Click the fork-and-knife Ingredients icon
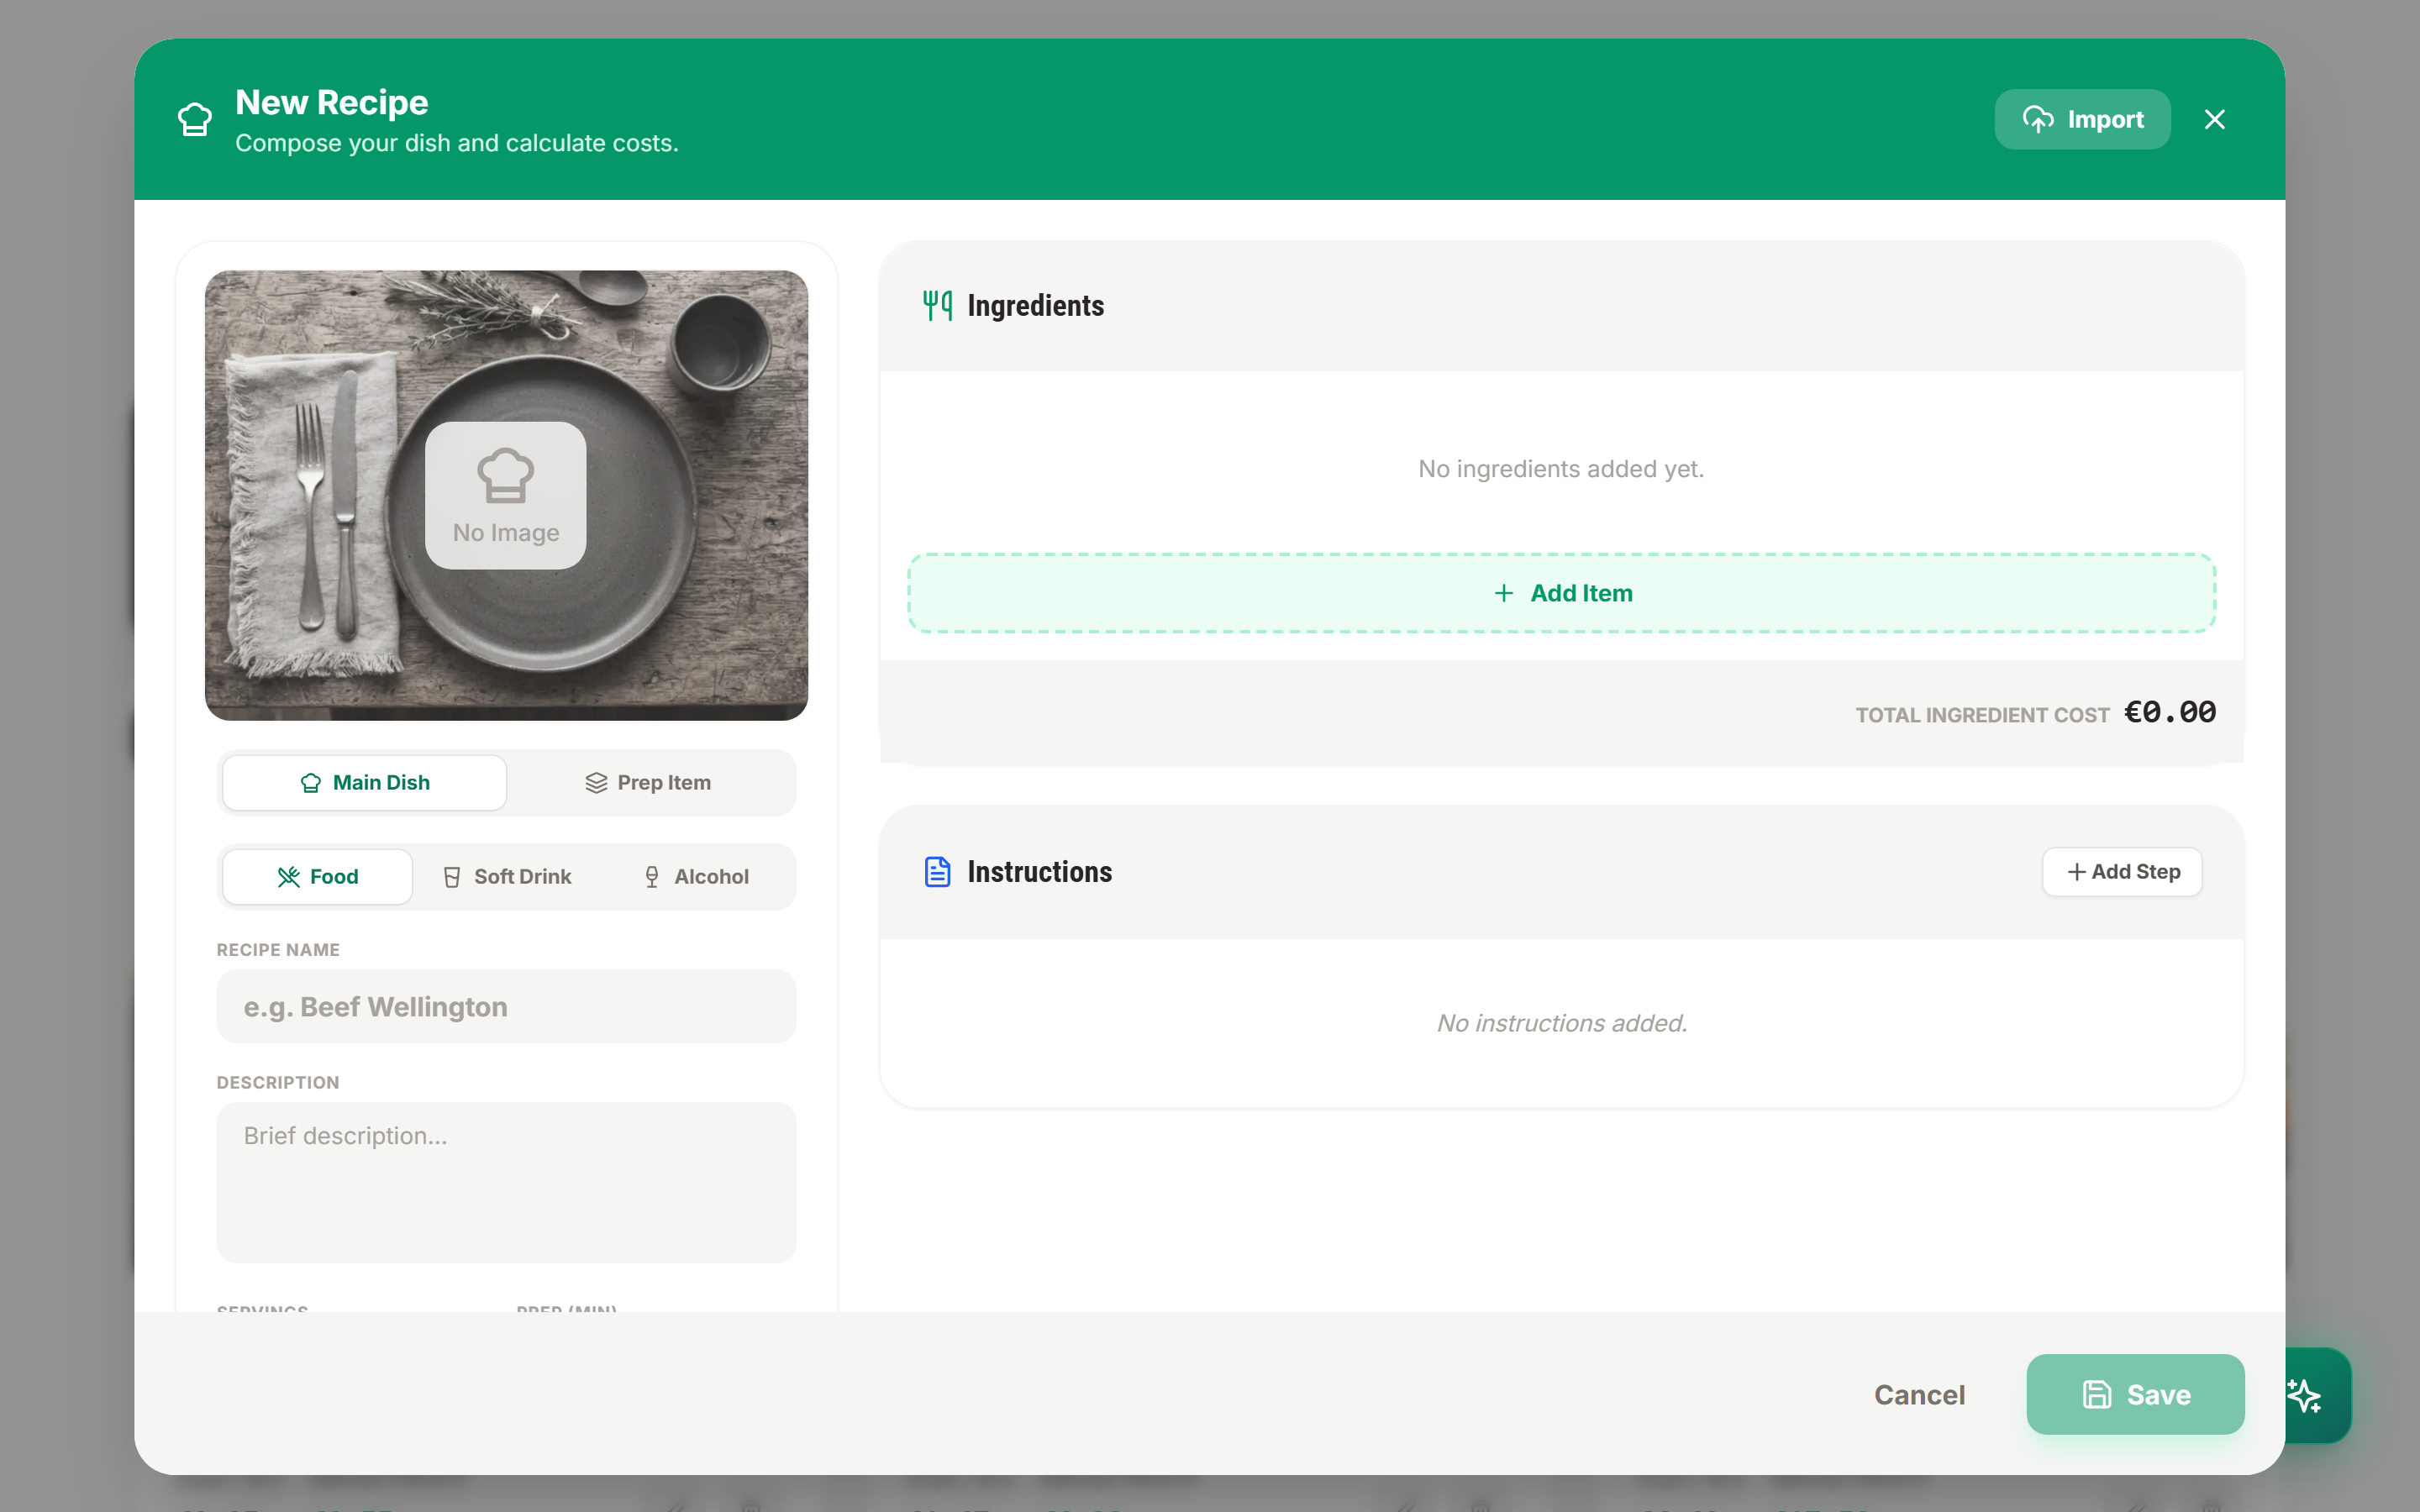2420x1512 pixels. click(937, 305)
